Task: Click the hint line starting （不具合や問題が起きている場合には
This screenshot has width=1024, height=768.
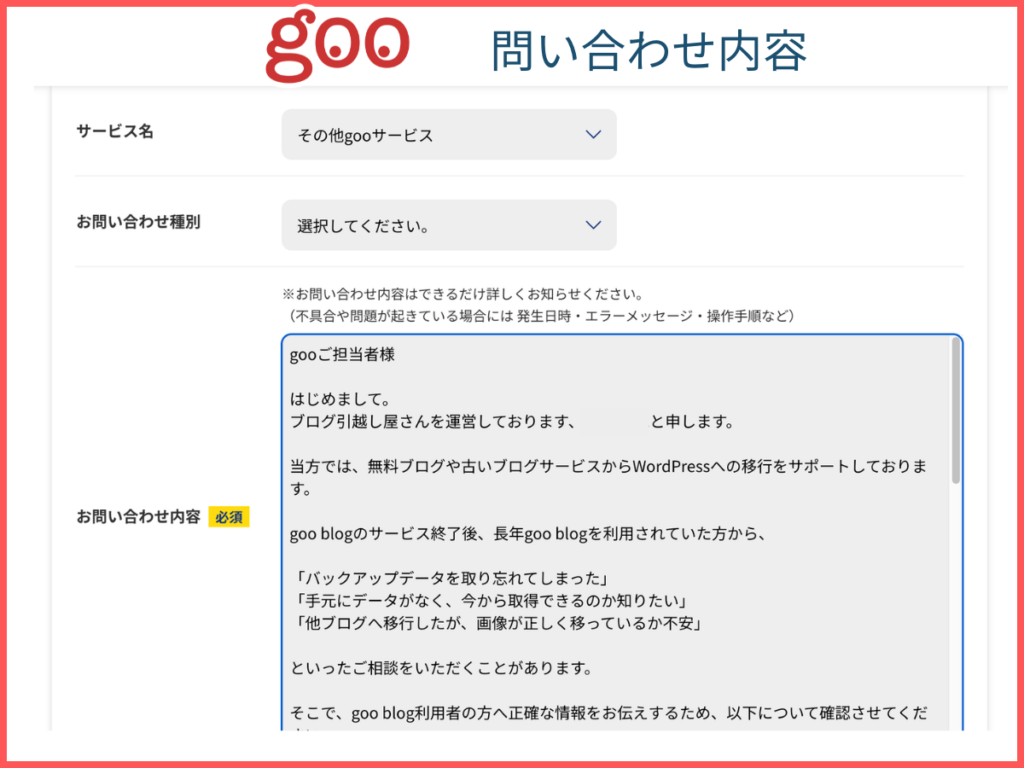Action: [x=541, y=316]
